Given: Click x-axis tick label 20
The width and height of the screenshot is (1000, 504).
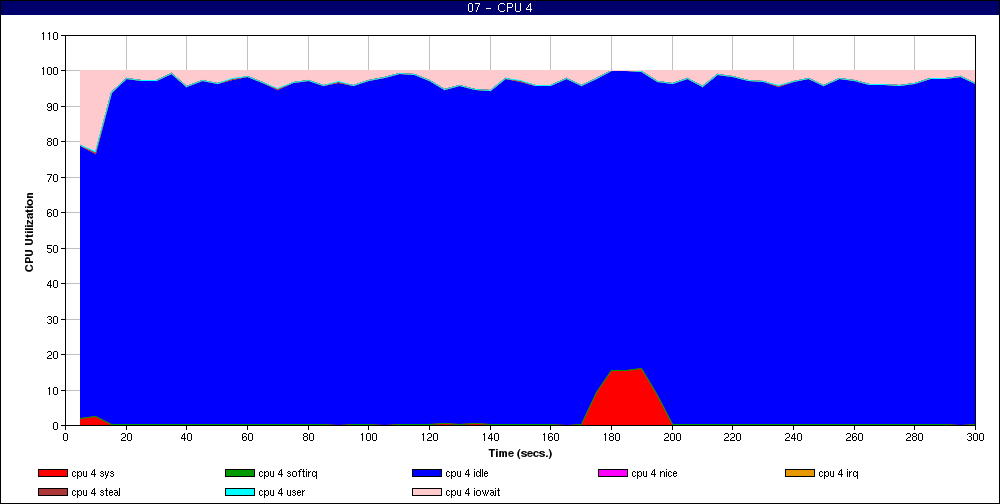Looking at the screenshot, I should (126, 437).
